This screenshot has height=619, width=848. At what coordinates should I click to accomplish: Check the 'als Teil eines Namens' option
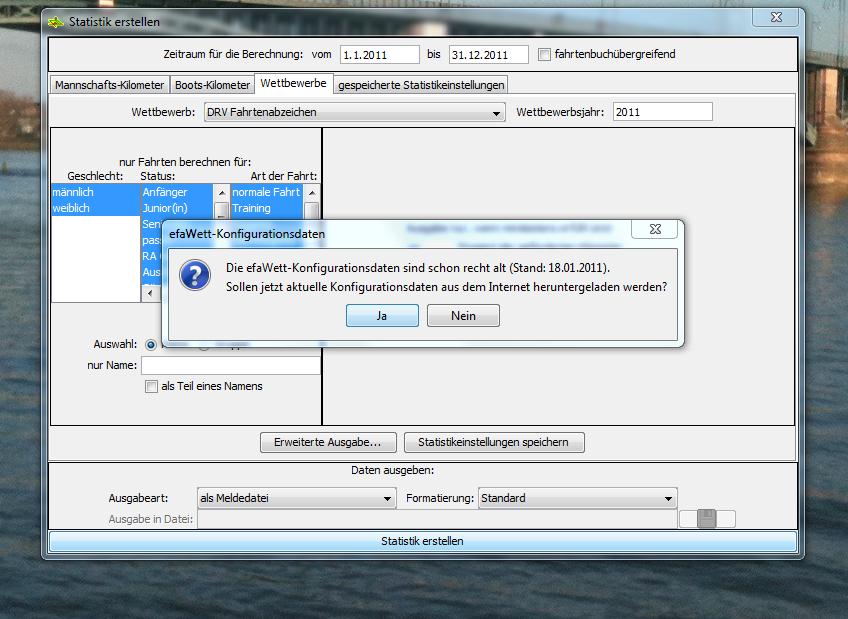152,386
